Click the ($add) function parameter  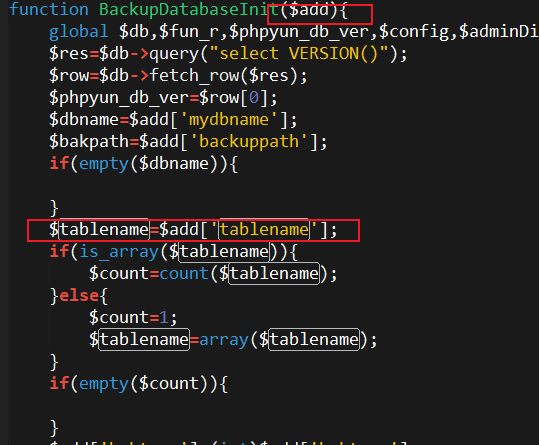(309, 10)
